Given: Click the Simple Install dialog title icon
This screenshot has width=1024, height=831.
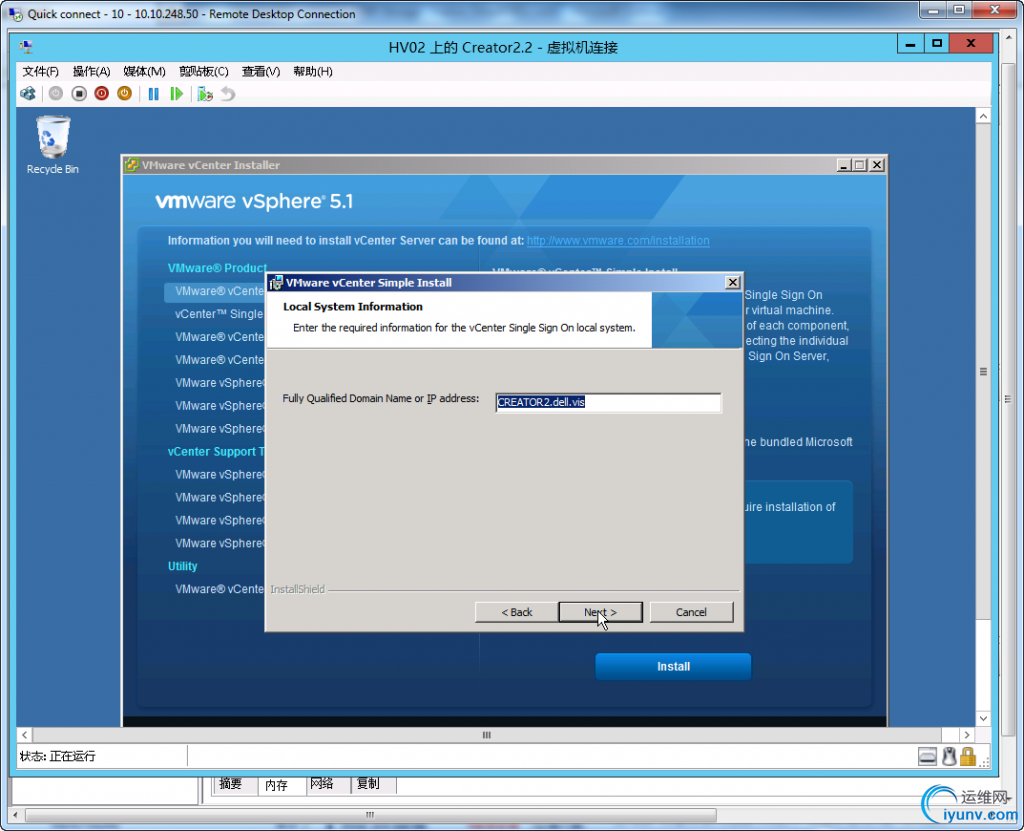Looking at the screenshot, I should [x=276, y=283].
